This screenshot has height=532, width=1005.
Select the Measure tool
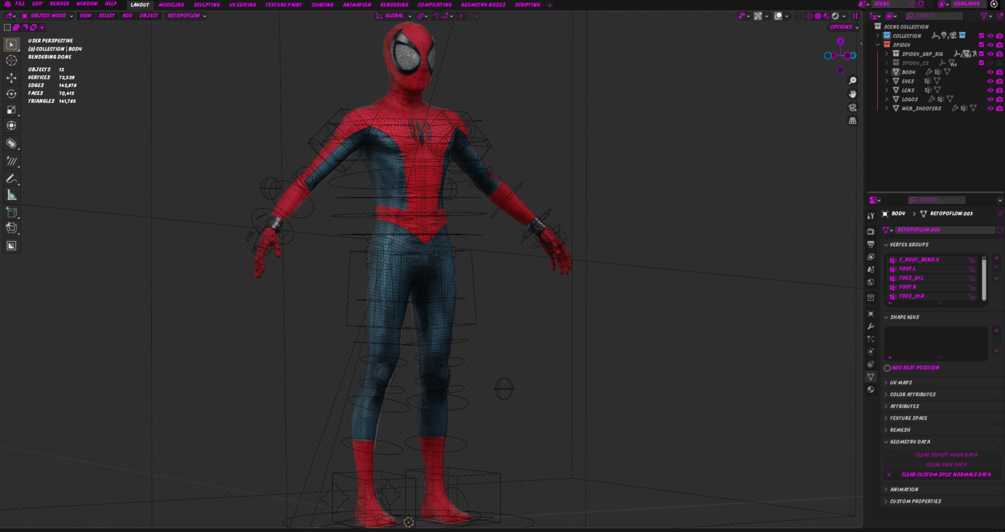click(12, 195)
